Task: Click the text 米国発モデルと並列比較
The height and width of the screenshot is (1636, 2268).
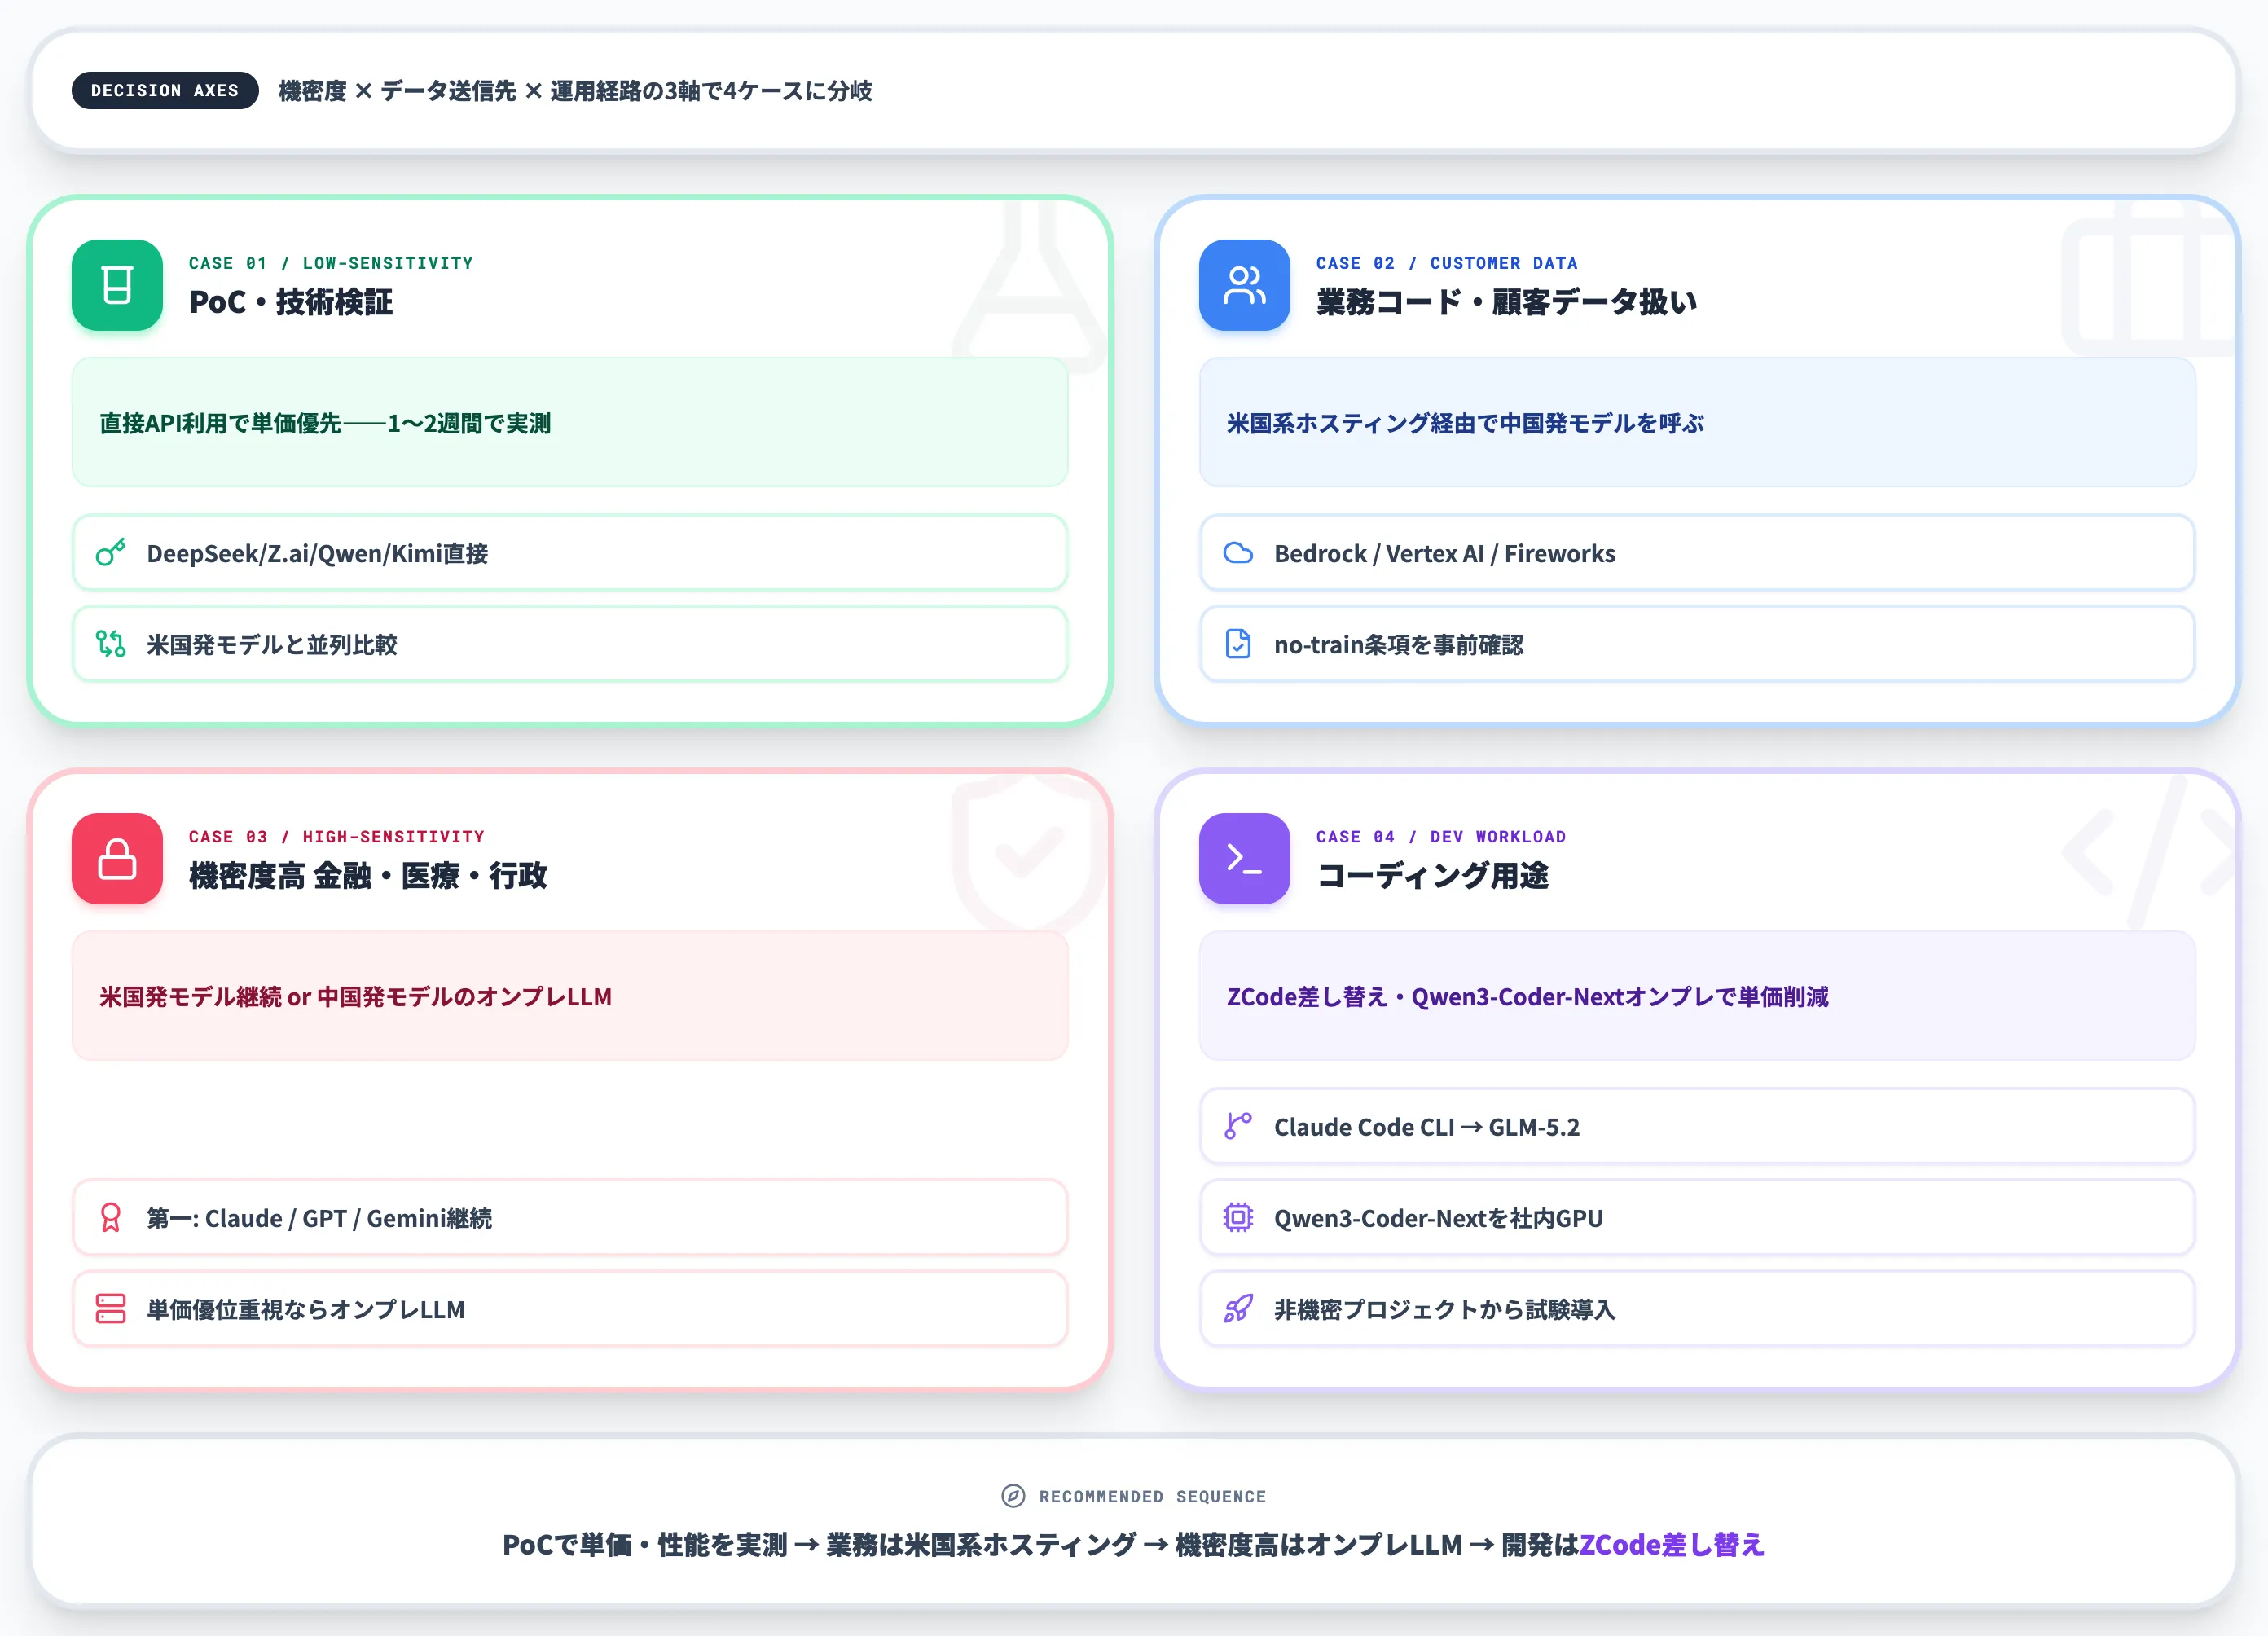Action: point(272,644)
